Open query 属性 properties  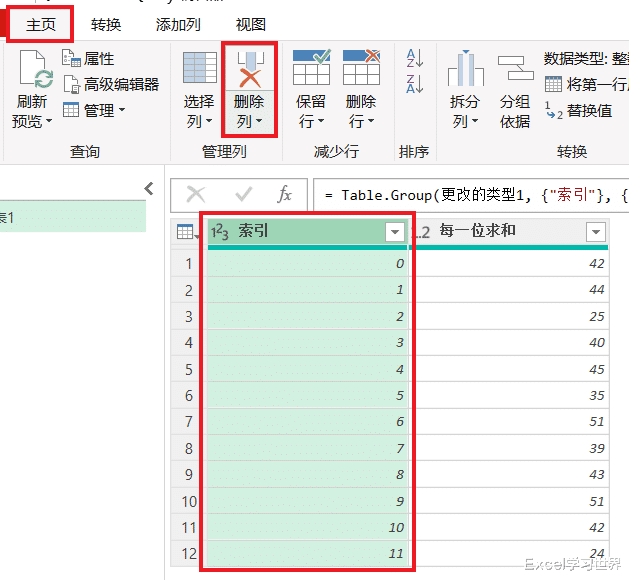(x=88, y=59)
